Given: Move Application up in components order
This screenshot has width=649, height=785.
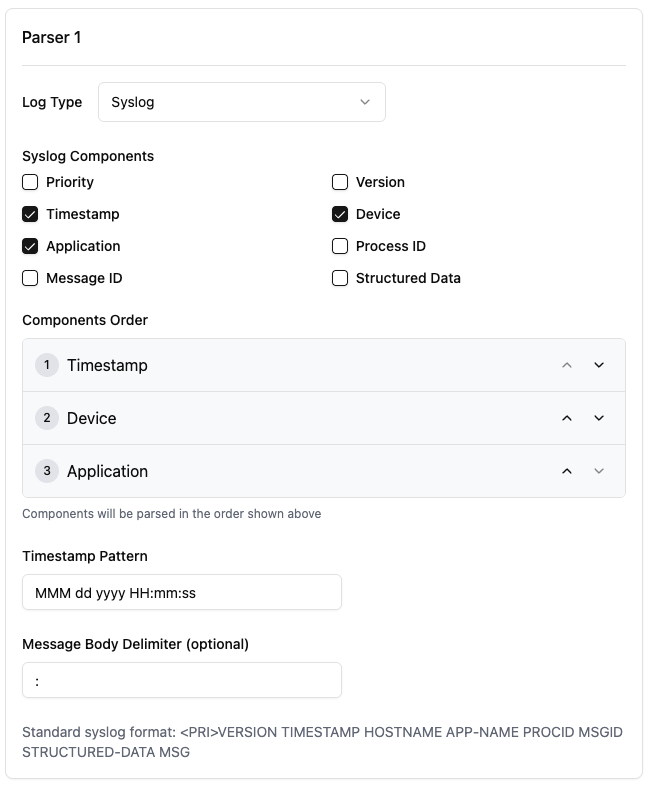Looking at the screenshot, I should pyautogui.click(x=567, y=471).
